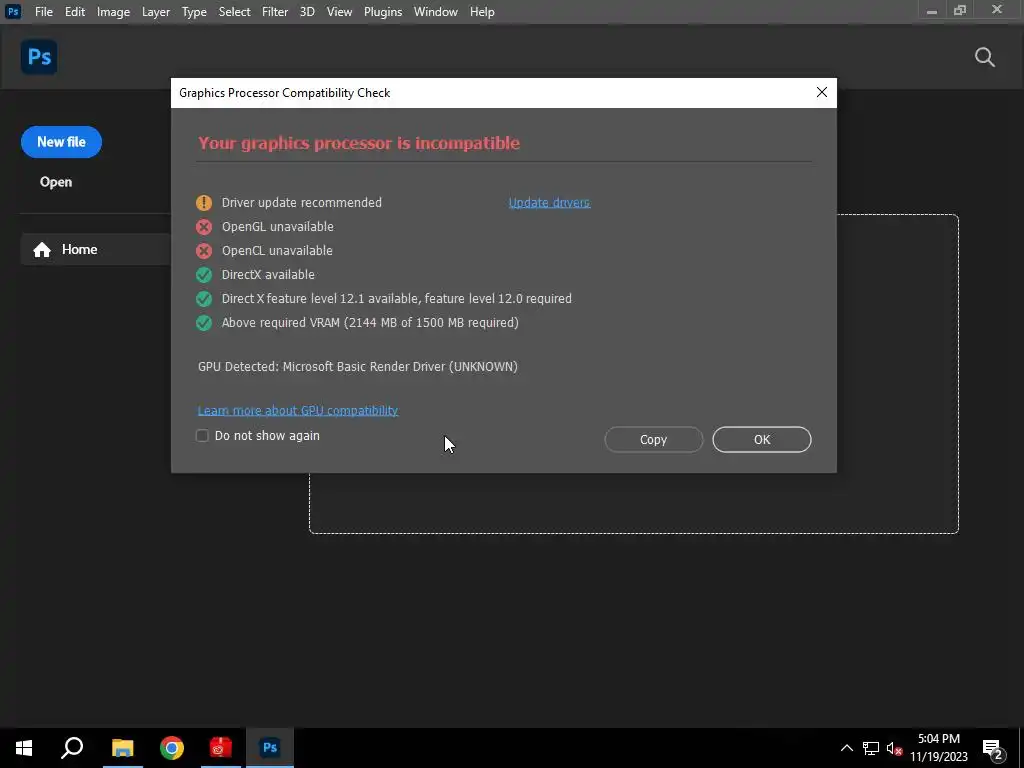Screen dimensions: 1024x768
Task: Click the small Ps icon in title bar
Action: [x=13, y=11]
